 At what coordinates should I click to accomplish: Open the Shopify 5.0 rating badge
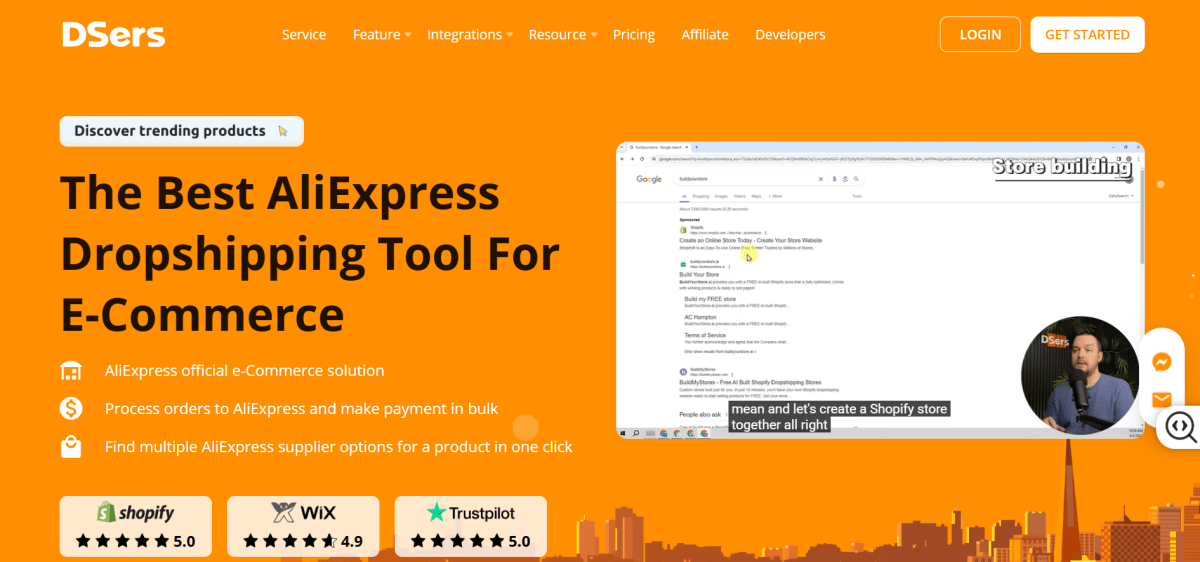coord(136,526)
